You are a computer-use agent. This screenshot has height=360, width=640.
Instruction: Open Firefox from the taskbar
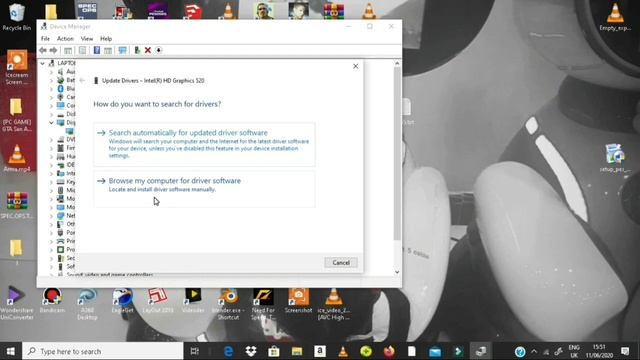pos(389,351)
